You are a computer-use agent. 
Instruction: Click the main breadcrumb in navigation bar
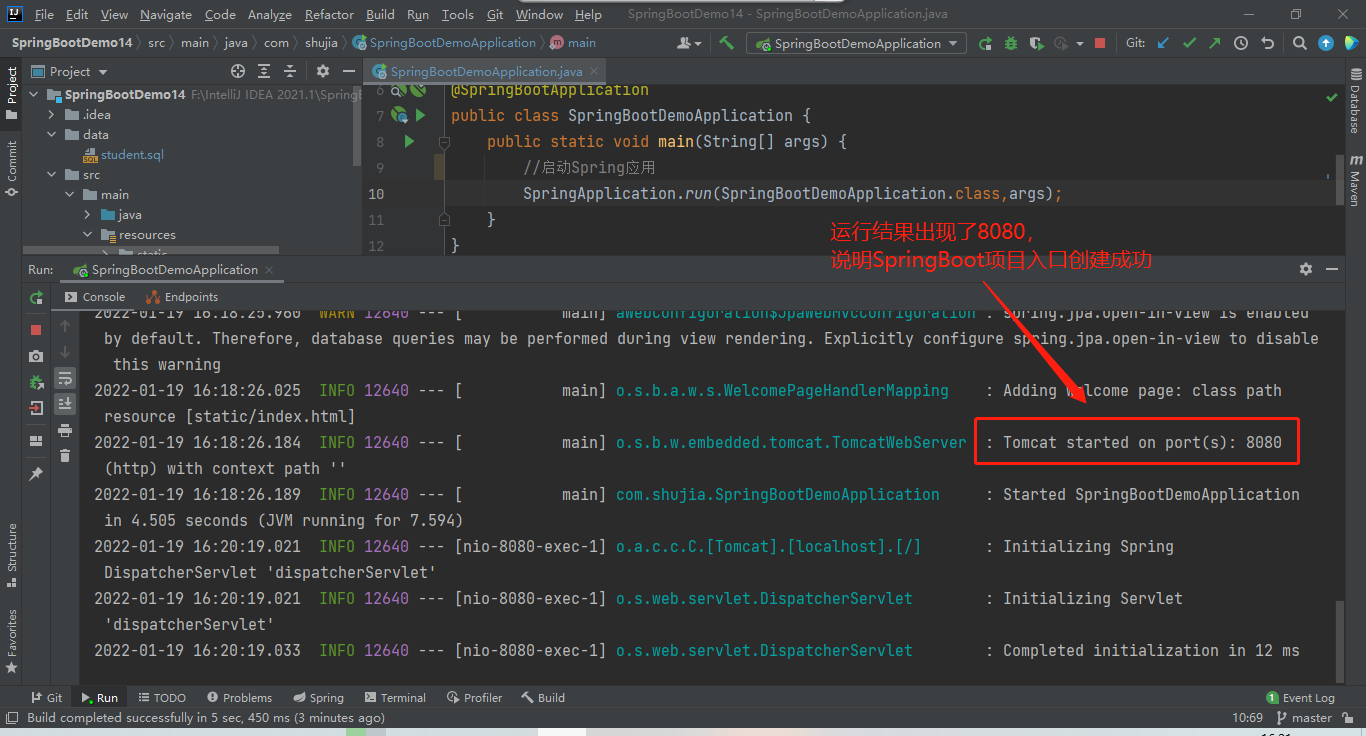573,43
